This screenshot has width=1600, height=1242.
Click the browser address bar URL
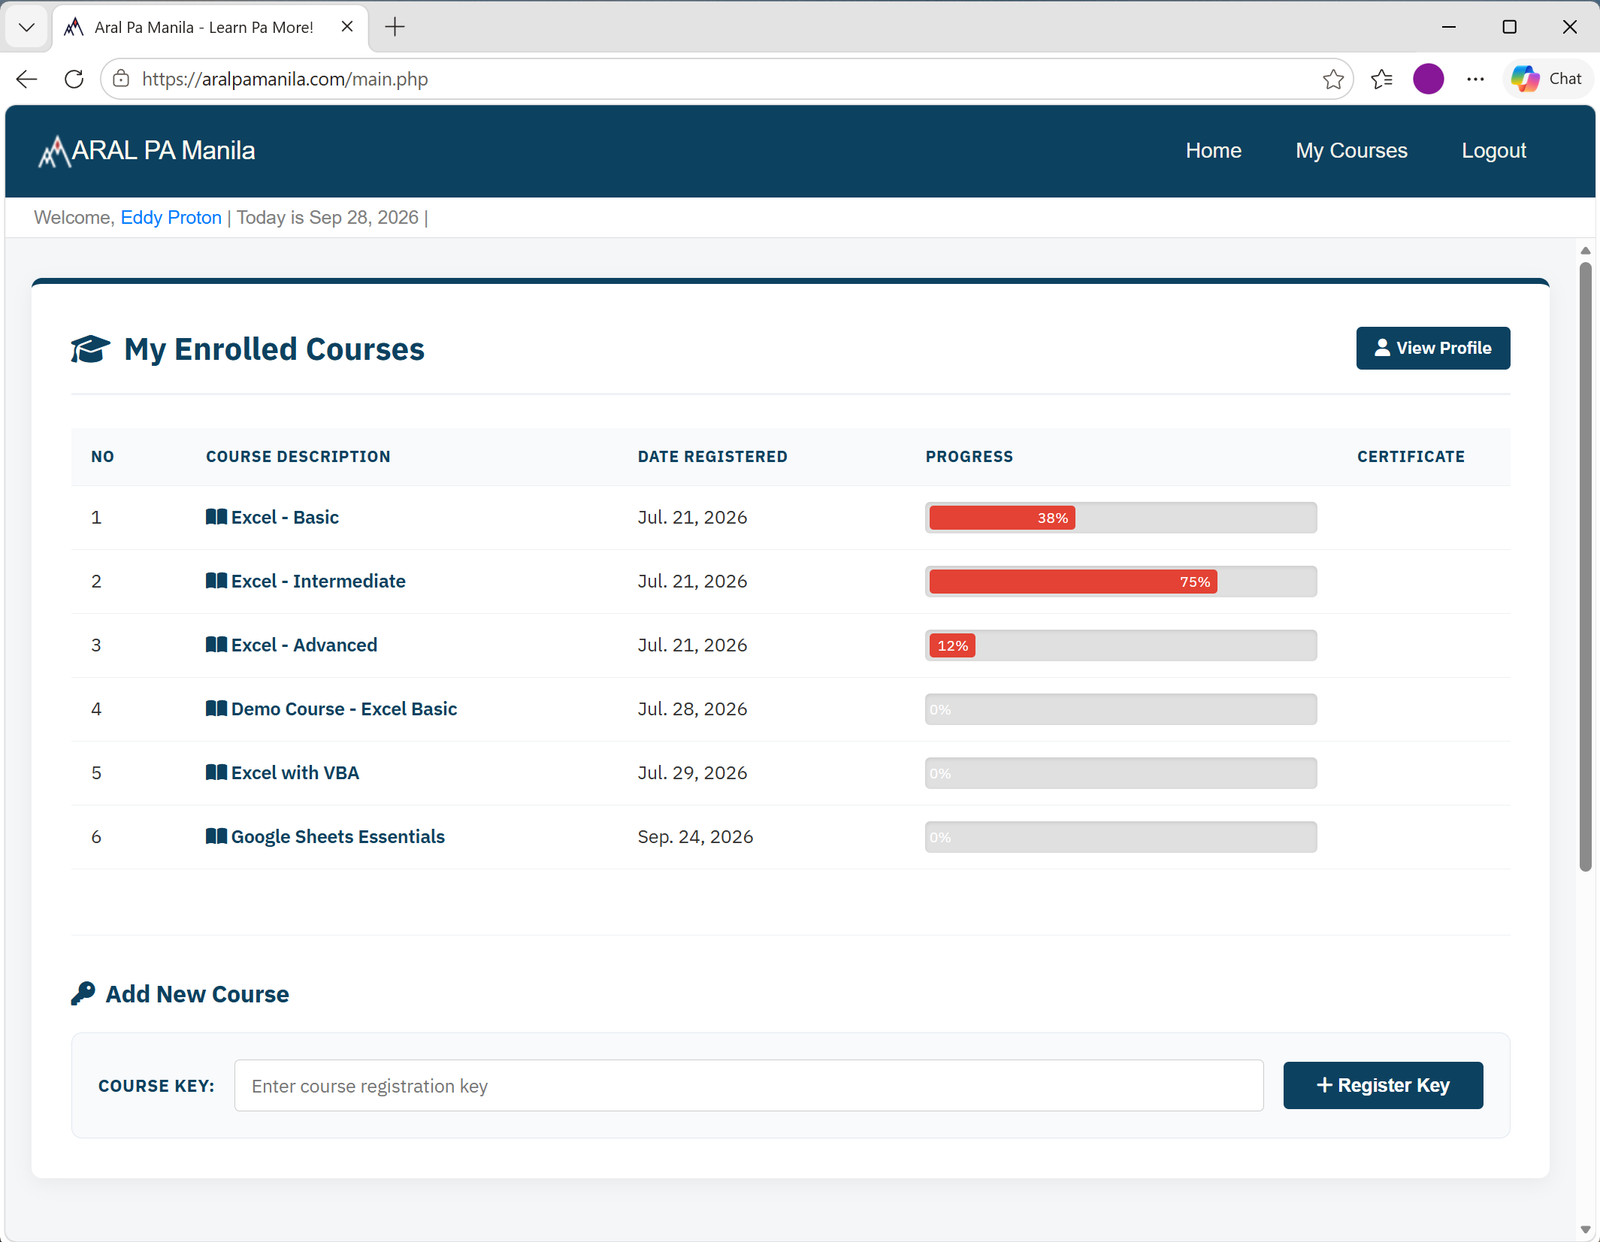click(285, 79)
